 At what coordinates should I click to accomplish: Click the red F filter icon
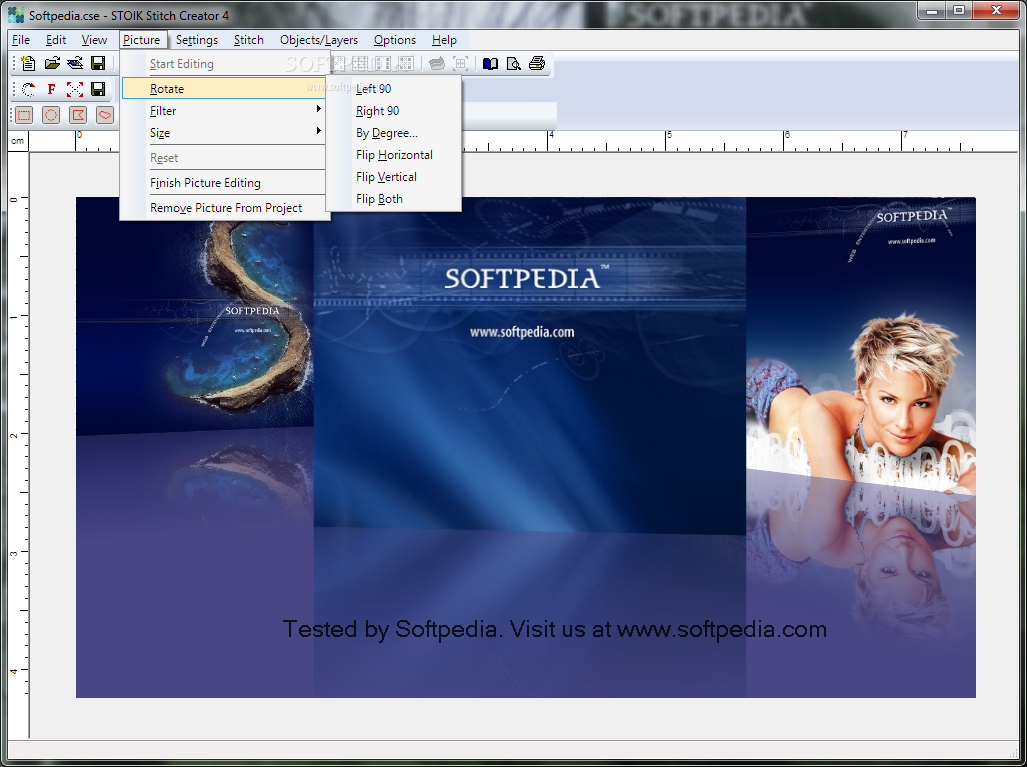[x=51, y=89]
